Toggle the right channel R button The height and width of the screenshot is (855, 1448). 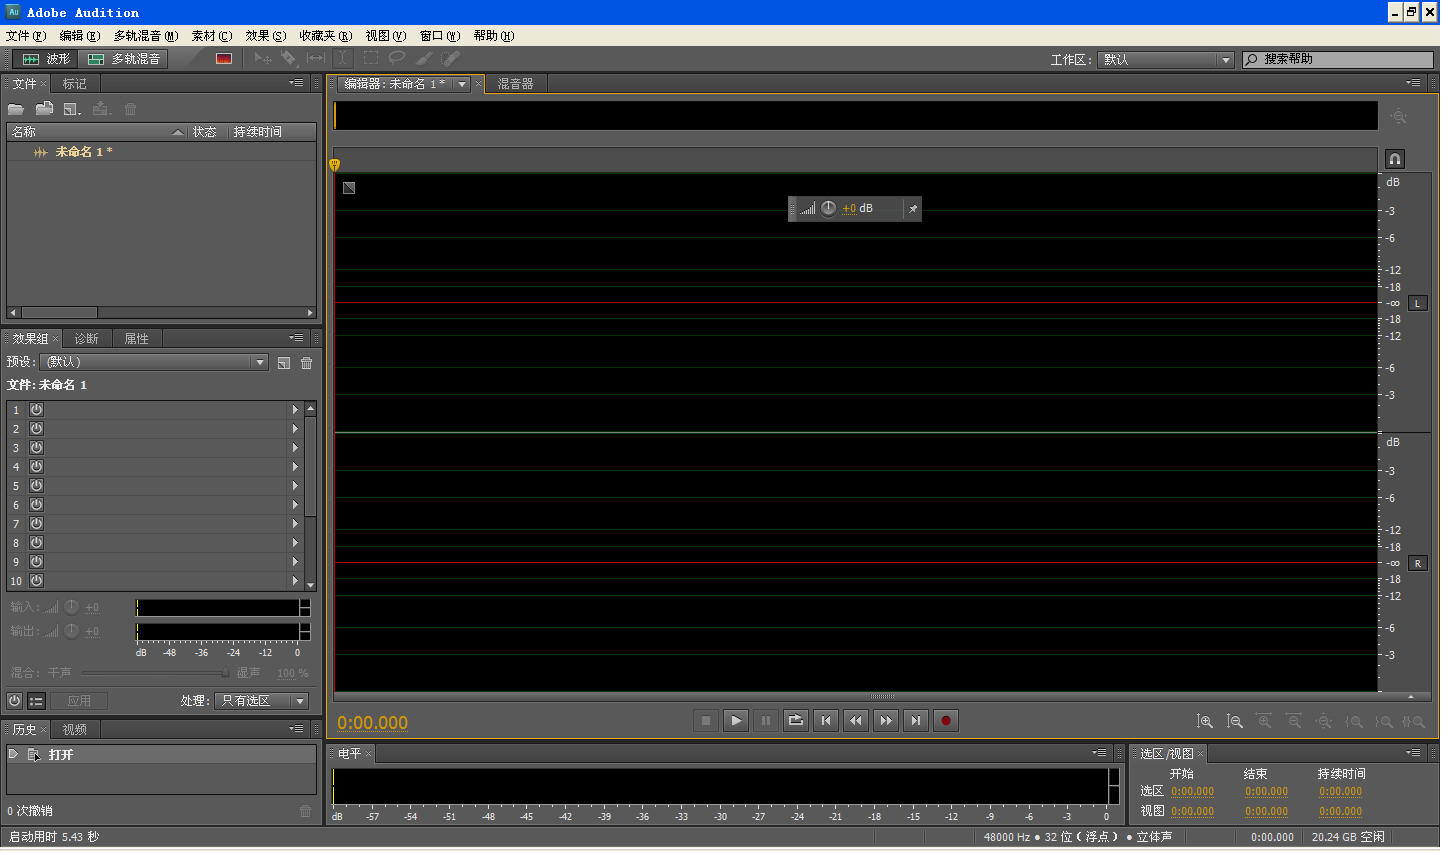1417,564
